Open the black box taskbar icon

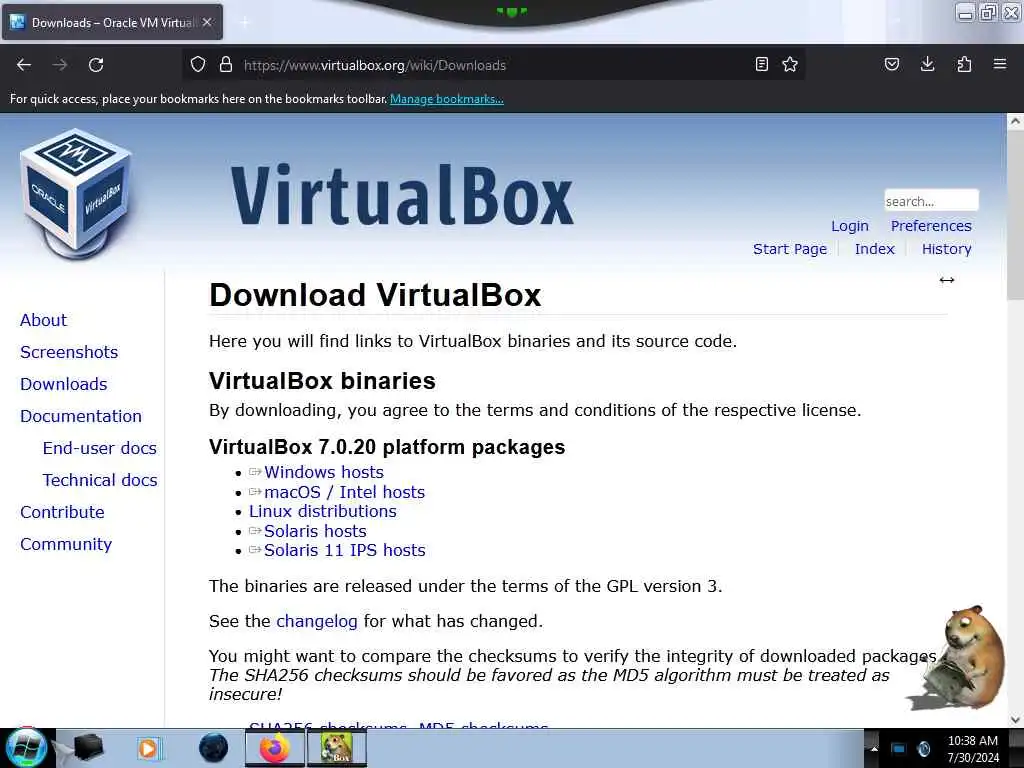point(88,748)
